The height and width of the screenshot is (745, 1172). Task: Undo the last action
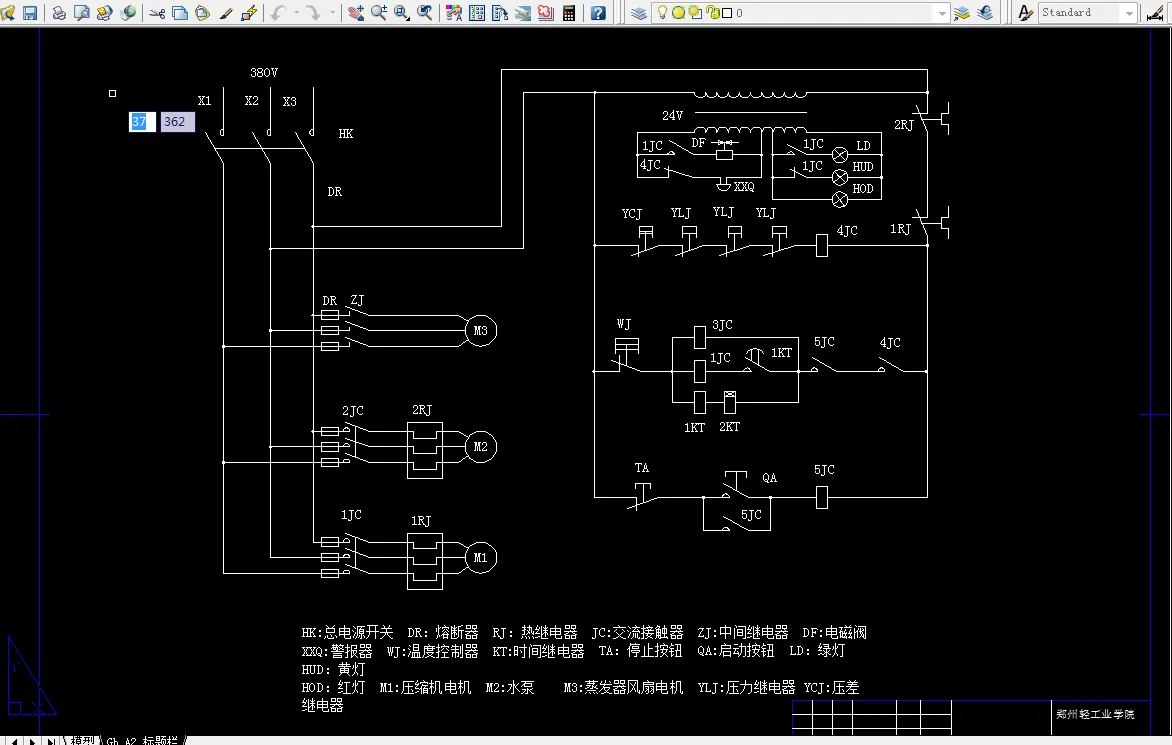tap(278, 12)
